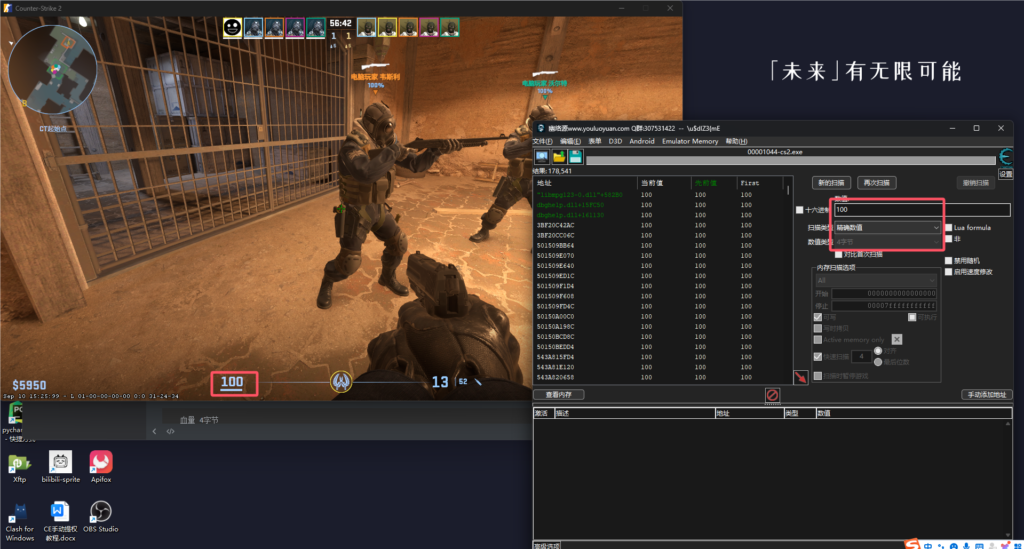Open the 数值类型 value type dropdown
1024x549 pixels.
point(886,240)
